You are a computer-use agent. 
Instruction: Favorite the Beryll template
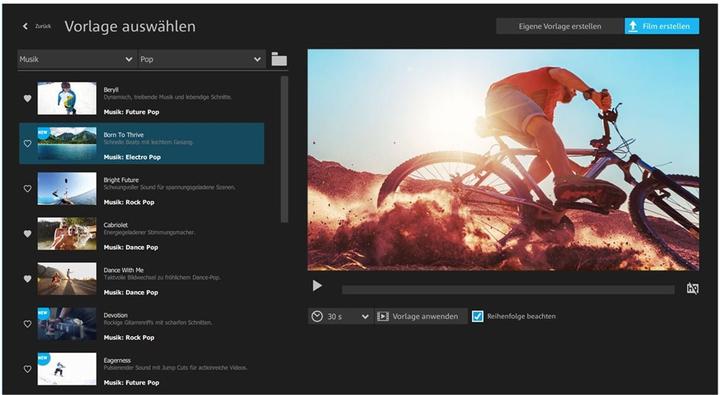tap(28, 98)
